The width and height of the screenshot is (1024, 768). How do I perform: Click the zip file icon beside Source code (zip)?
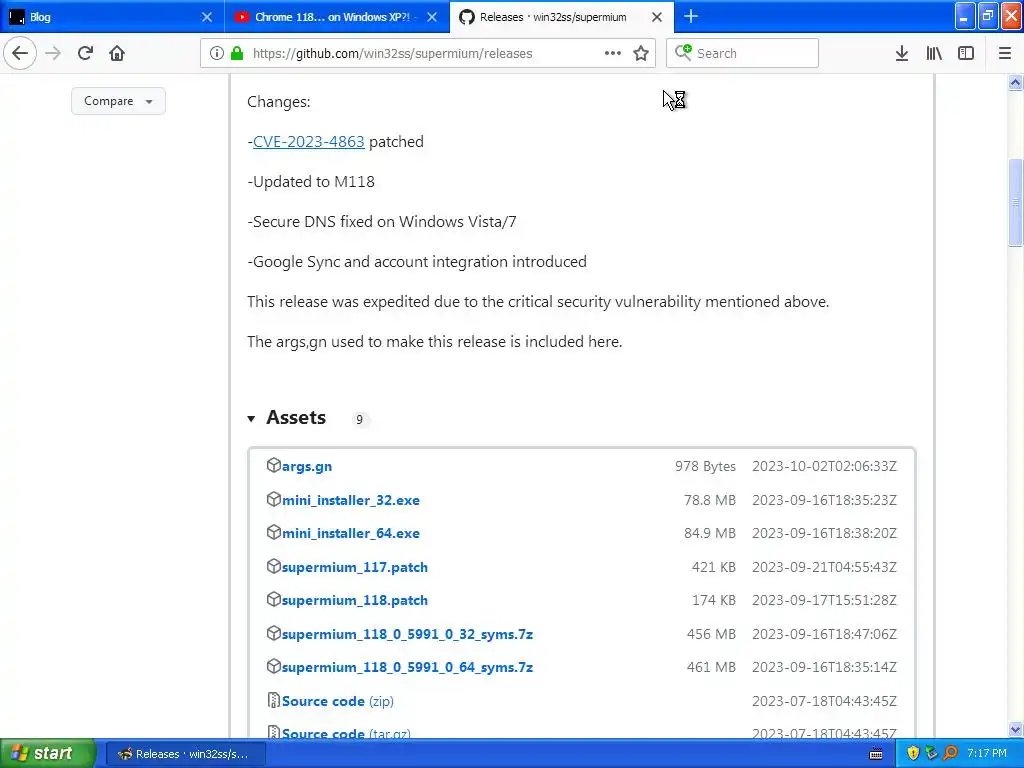point(274,699)
